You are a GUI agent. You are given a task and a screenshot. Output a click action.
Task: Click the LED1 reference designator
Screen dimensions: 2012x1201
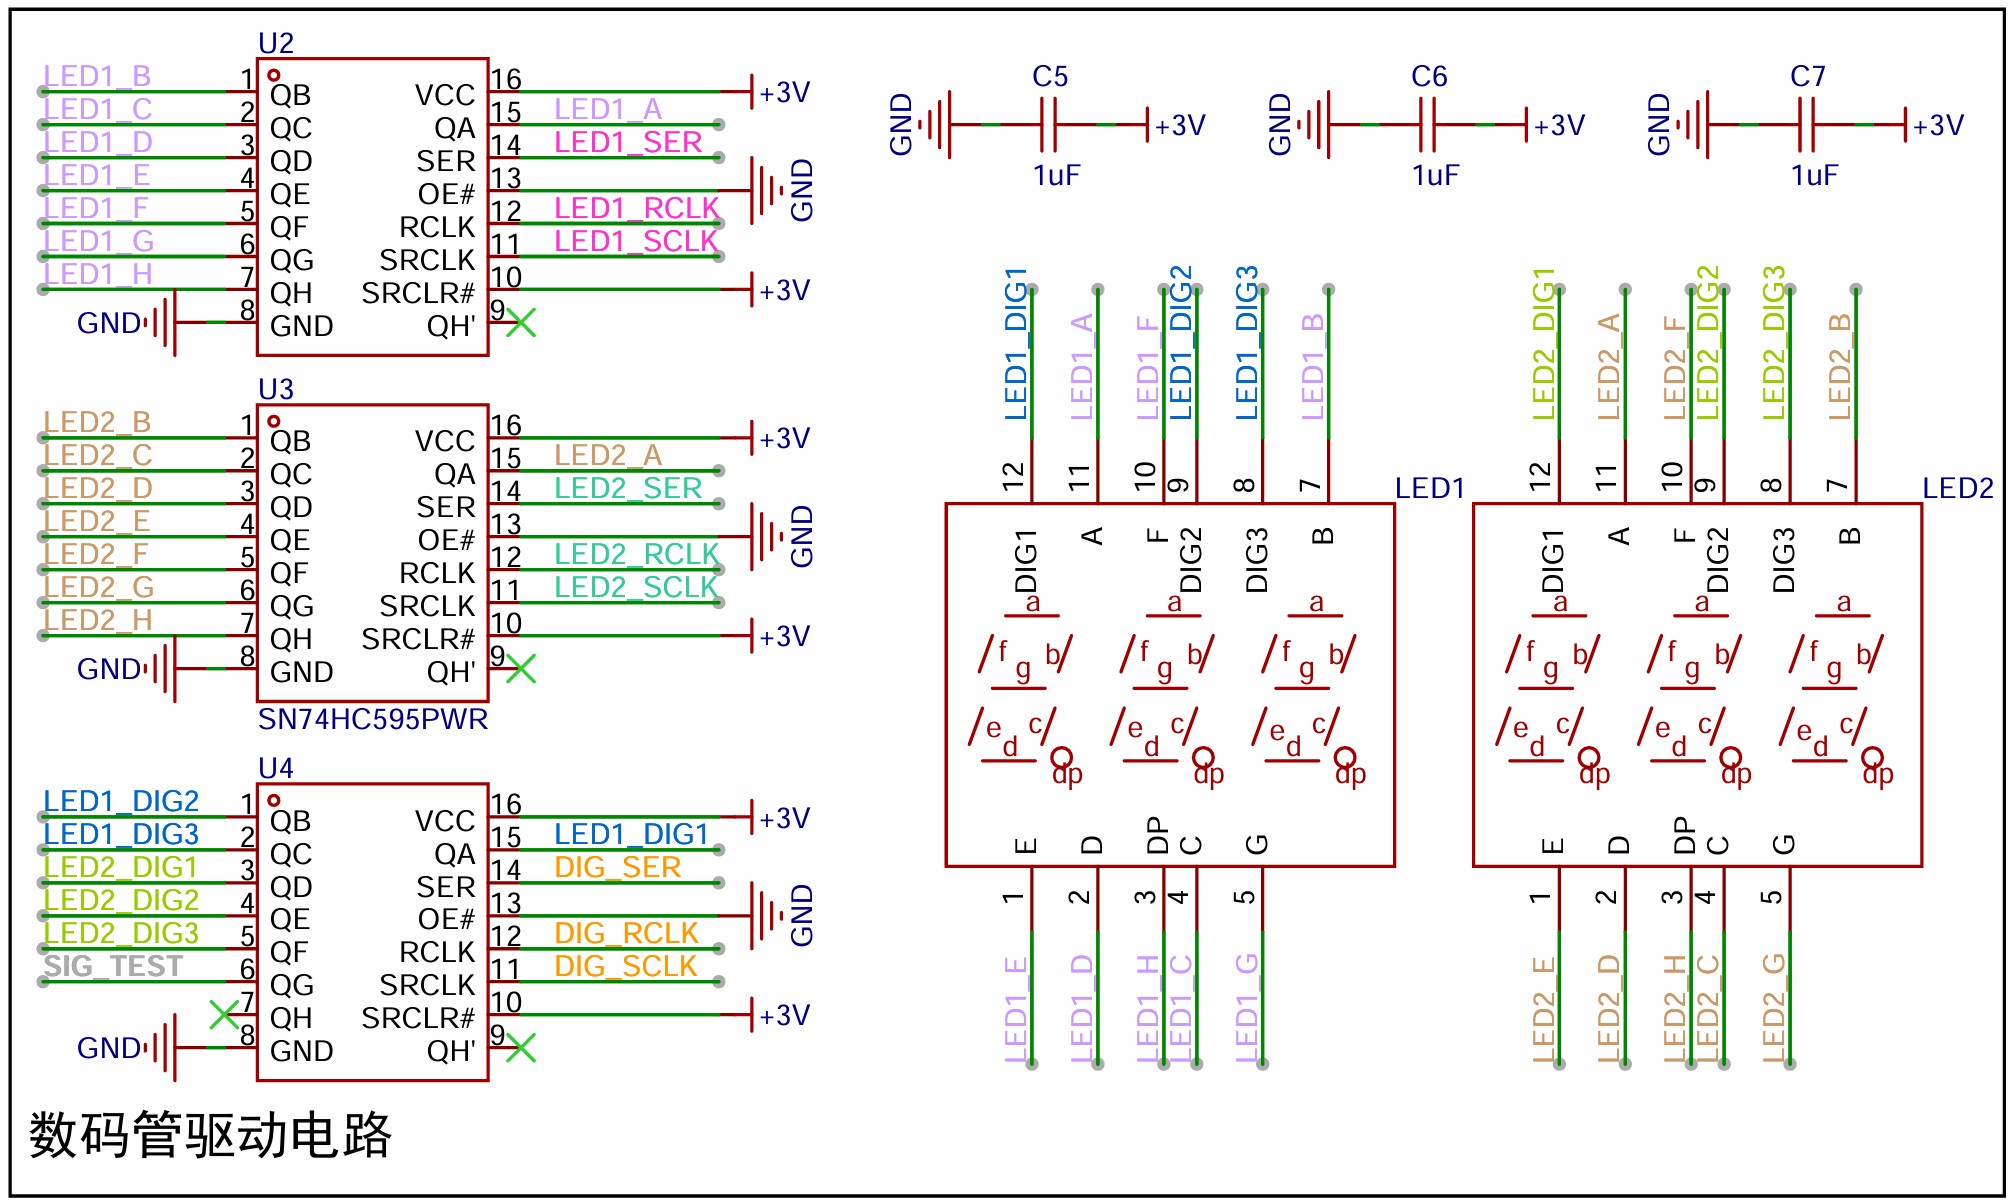pos(1430,488)
